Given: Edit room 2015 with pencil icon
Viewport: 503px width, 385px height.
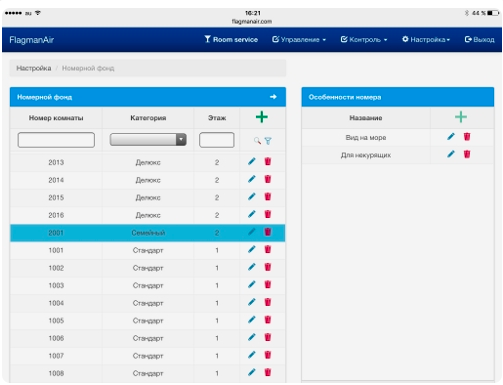Looking at the screenshot, I should pos(252,197).
